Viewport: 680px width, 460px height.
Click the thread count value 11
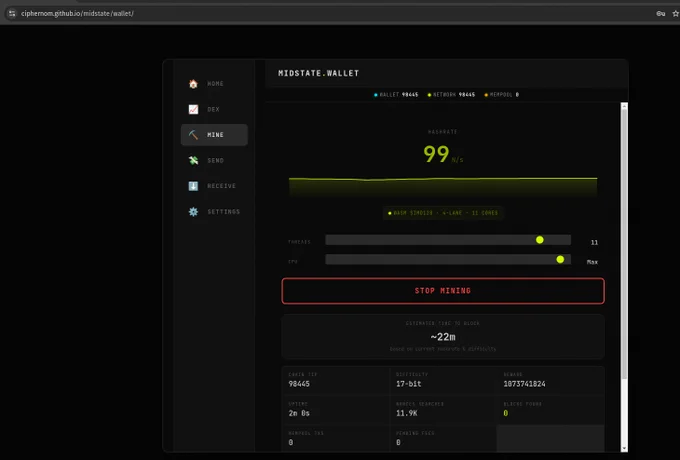point(594,242)
